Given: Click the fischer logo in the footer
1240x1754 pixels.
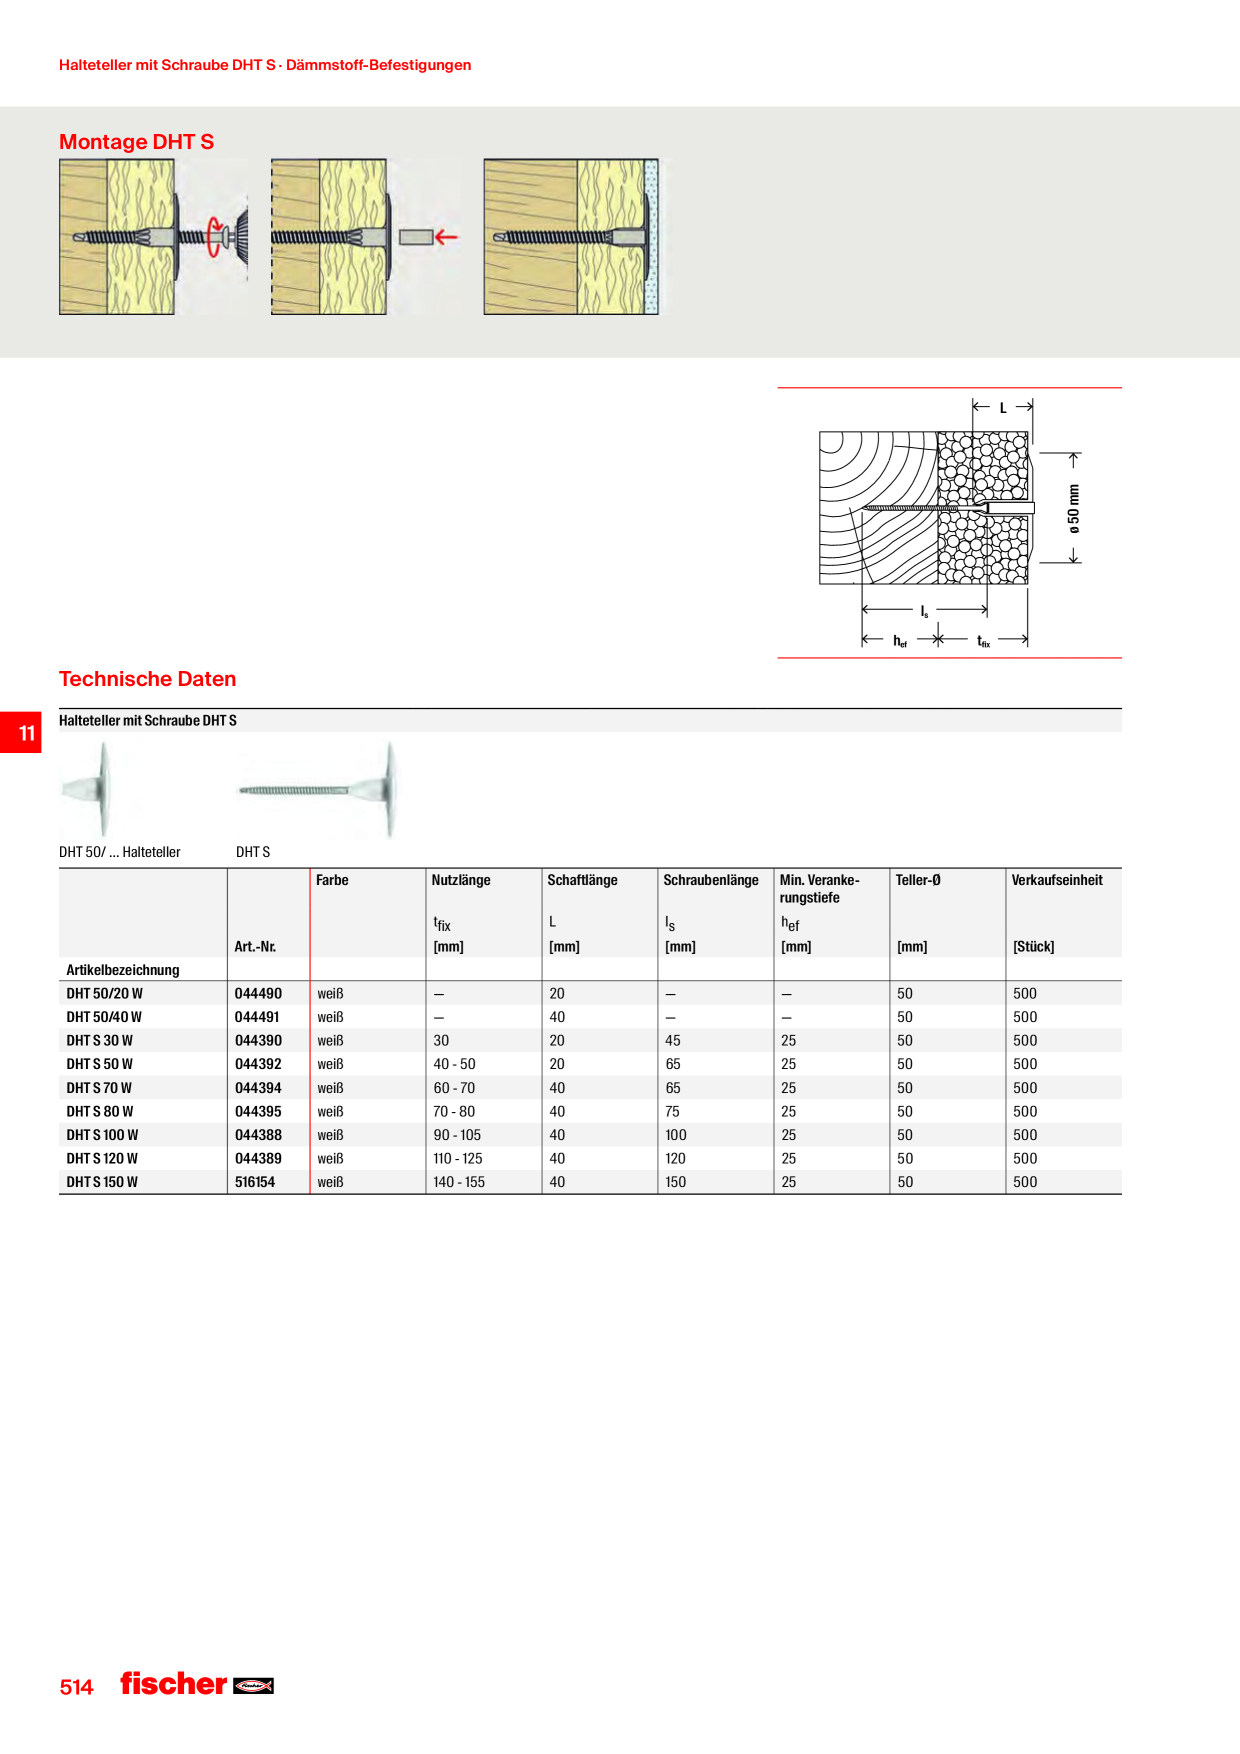Looking at the screenshot, I should point(197,1684).
